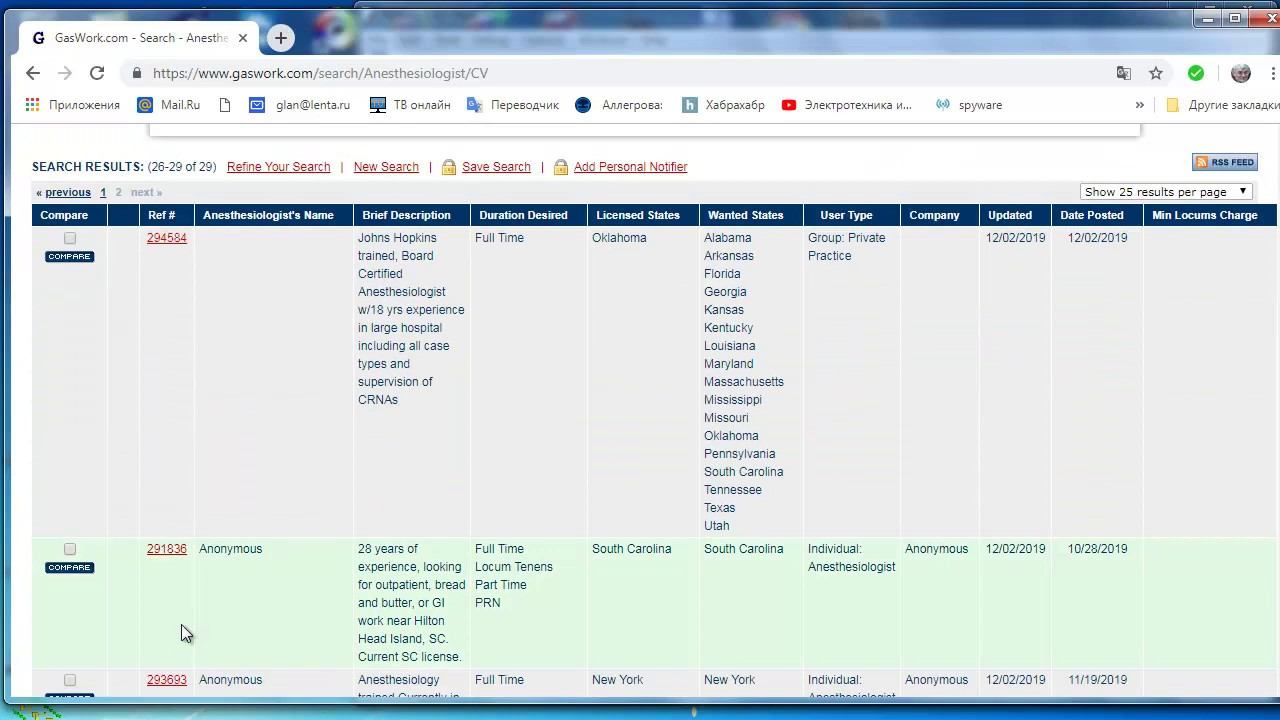Go back with the browser back arrow
Image resolution: width=1280 pixels, height=720 pixels.
(33, 73)
